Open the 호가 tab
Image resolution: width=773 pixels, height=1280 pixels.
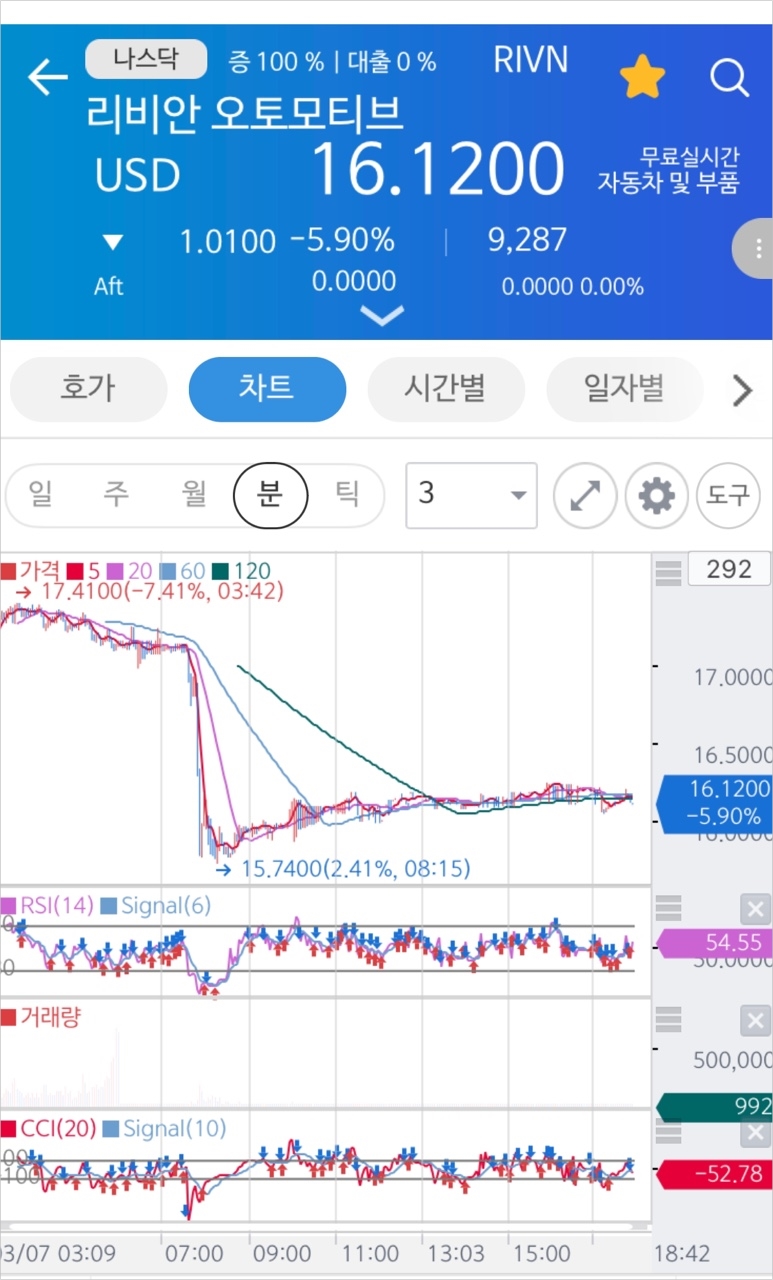pyautogui.click(x=88, y=389)
